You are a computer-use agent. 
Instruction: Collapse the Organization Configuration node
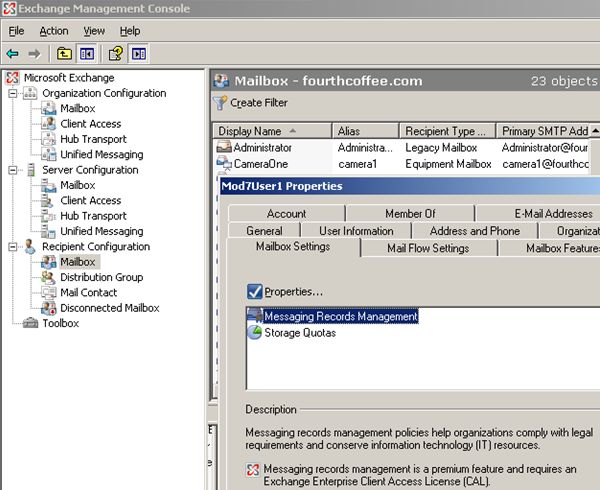[x=13, y=93]
